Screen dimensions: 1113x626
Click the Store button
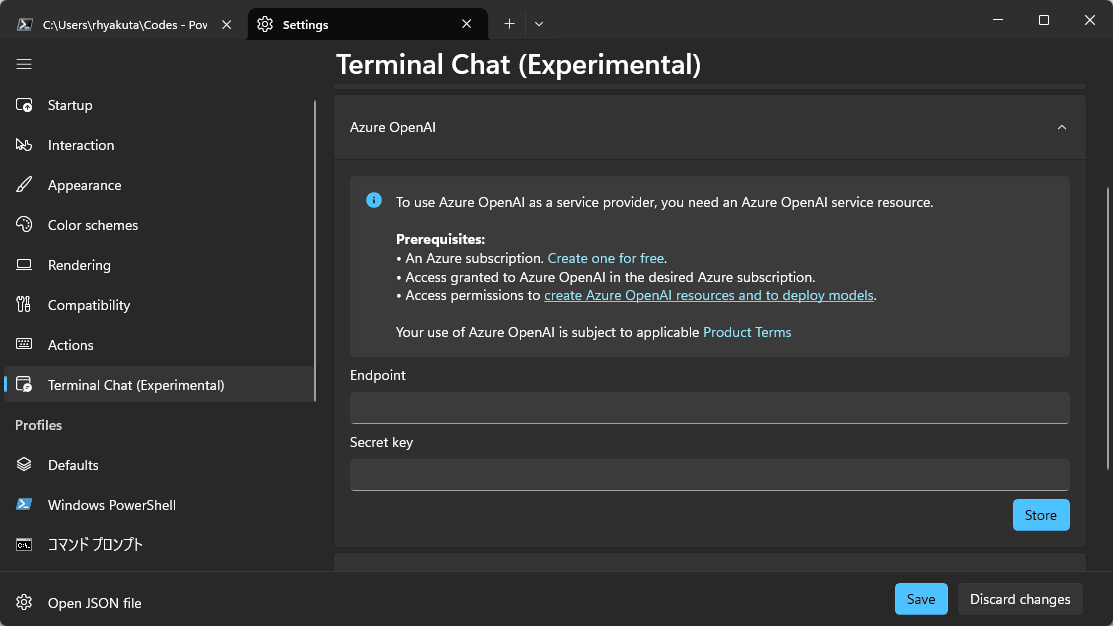point(1041,515)
